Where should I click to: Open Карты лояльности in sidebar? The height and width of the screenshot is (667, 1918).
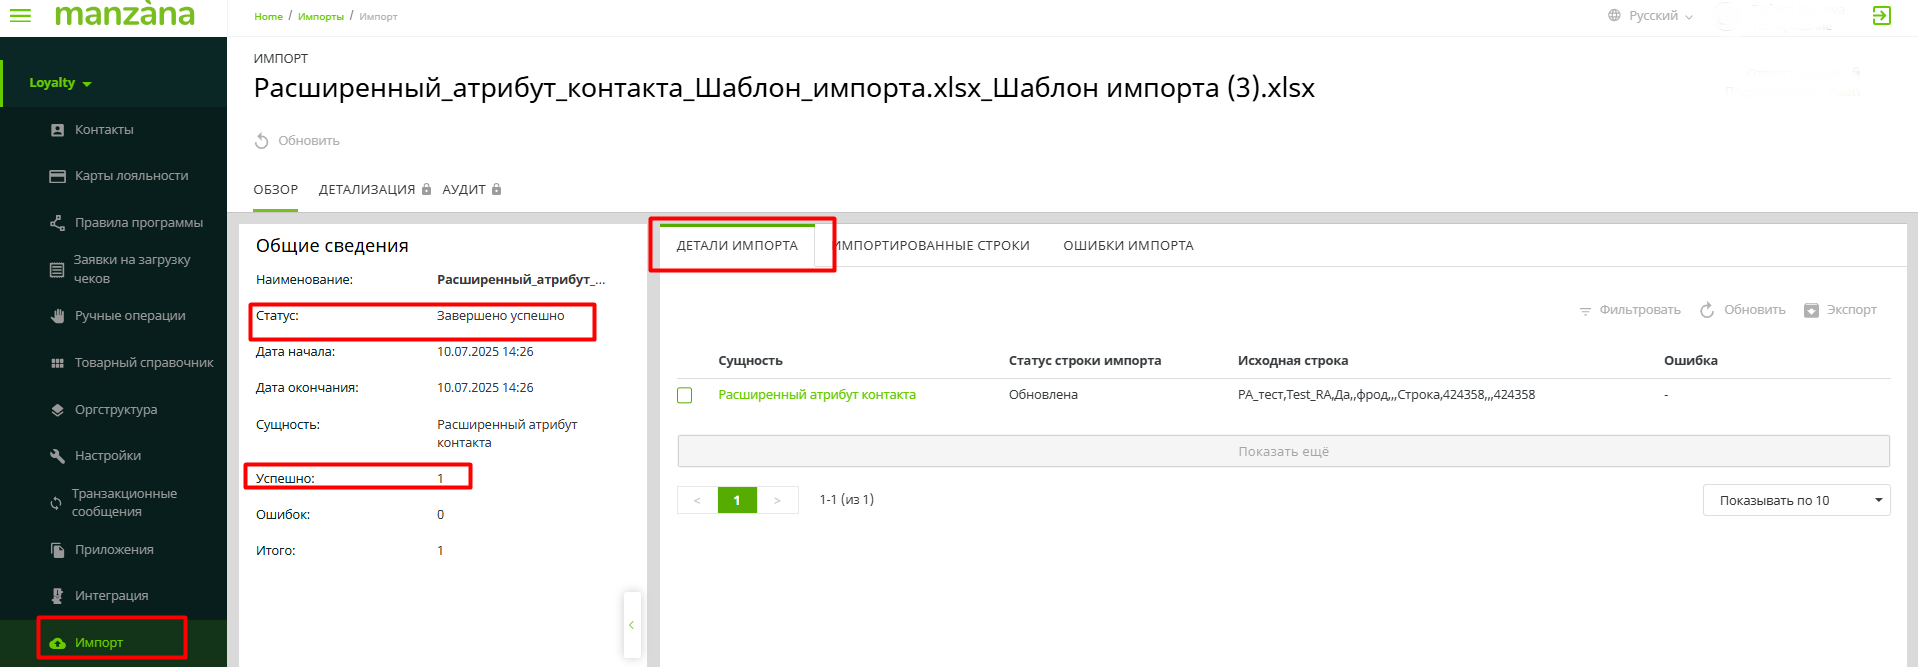131,176
